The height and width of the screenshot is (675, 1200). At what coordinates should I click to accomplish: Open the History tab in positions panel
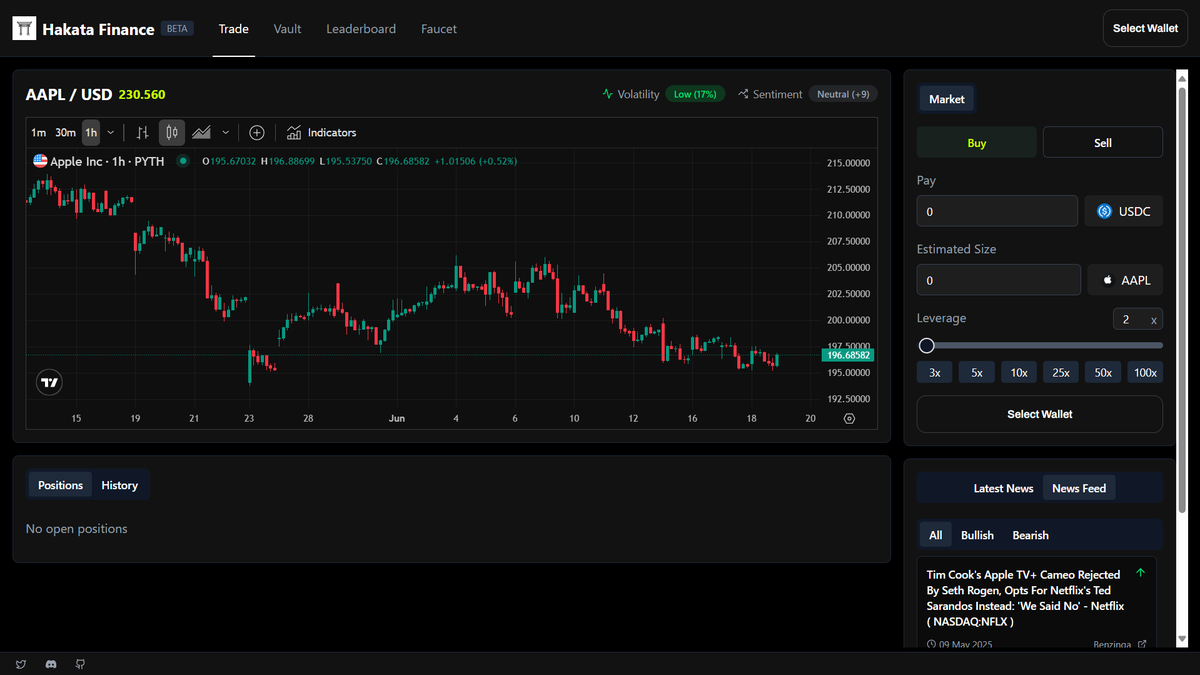pyautogui.click(x=120, y=485)
